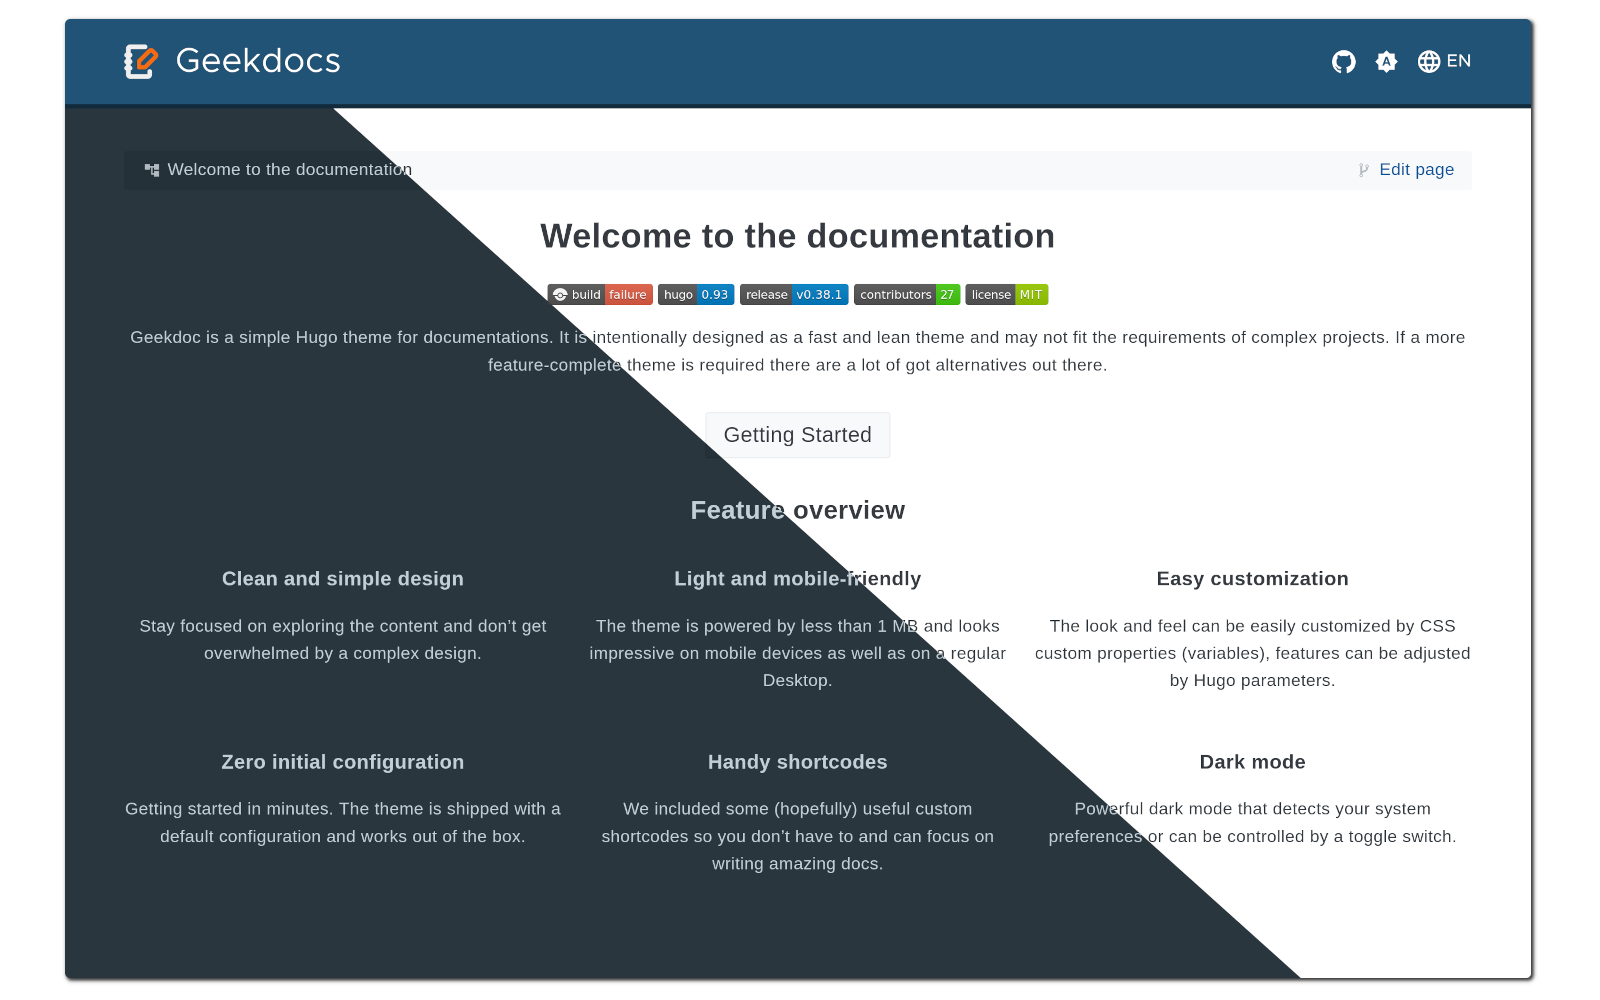Click the main Welcome to the documentation heading
This screenshot has width=1600, height=1000.
point(797,236)
